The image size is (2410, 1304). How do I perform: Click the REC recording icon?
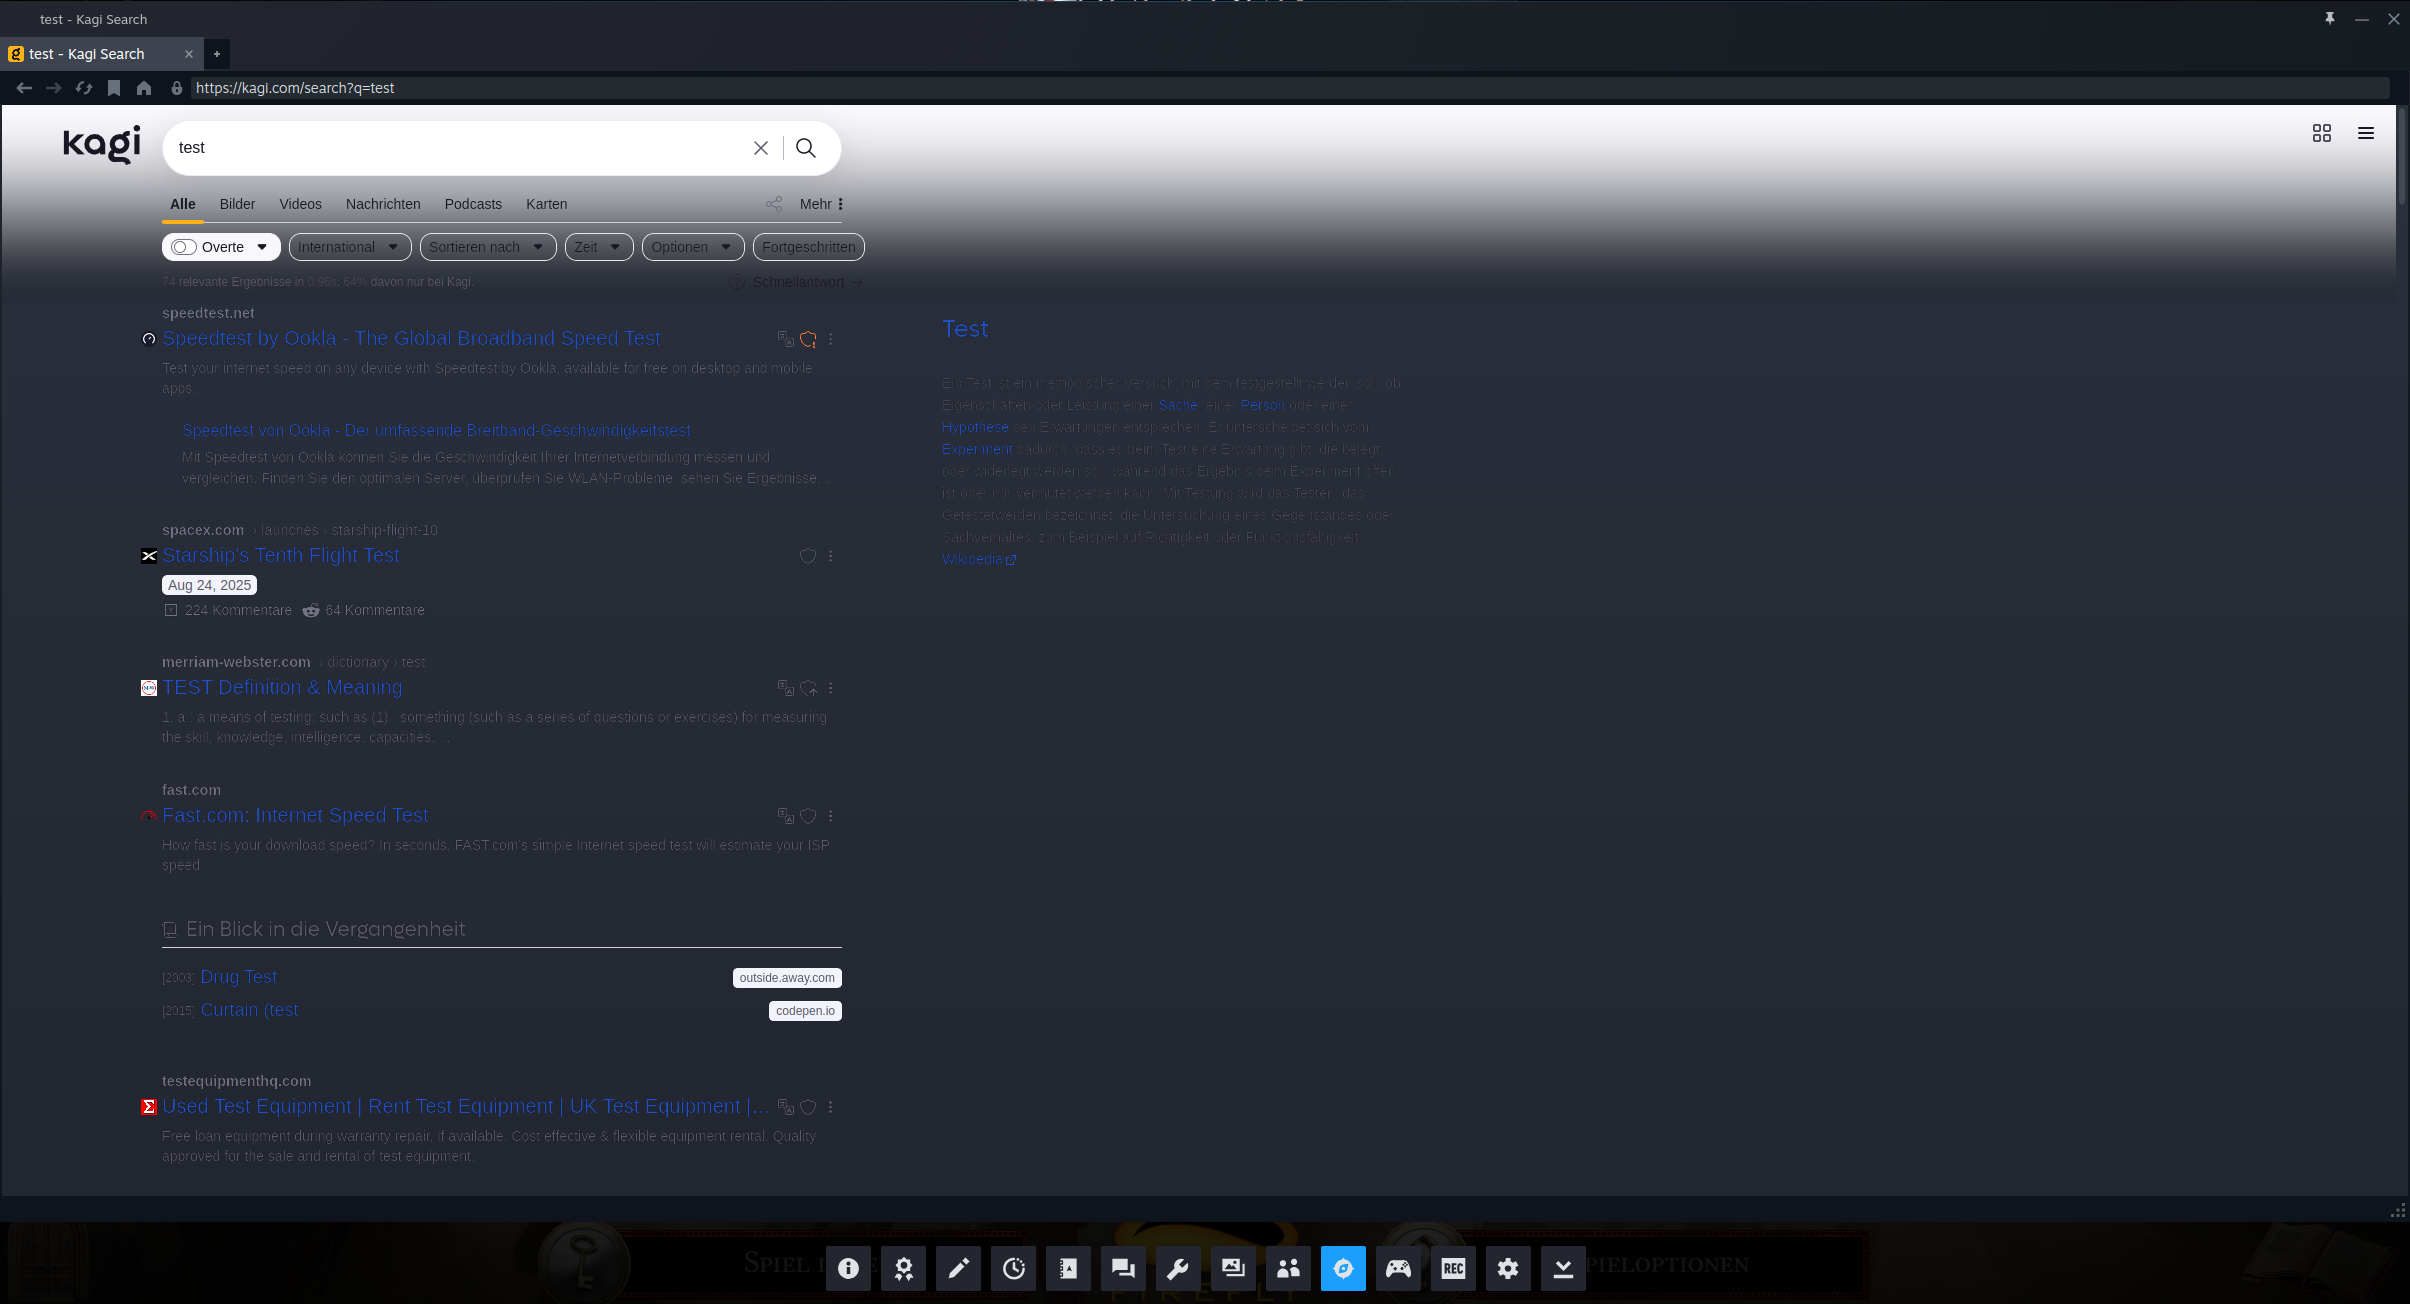(x=1453, y=1269)
